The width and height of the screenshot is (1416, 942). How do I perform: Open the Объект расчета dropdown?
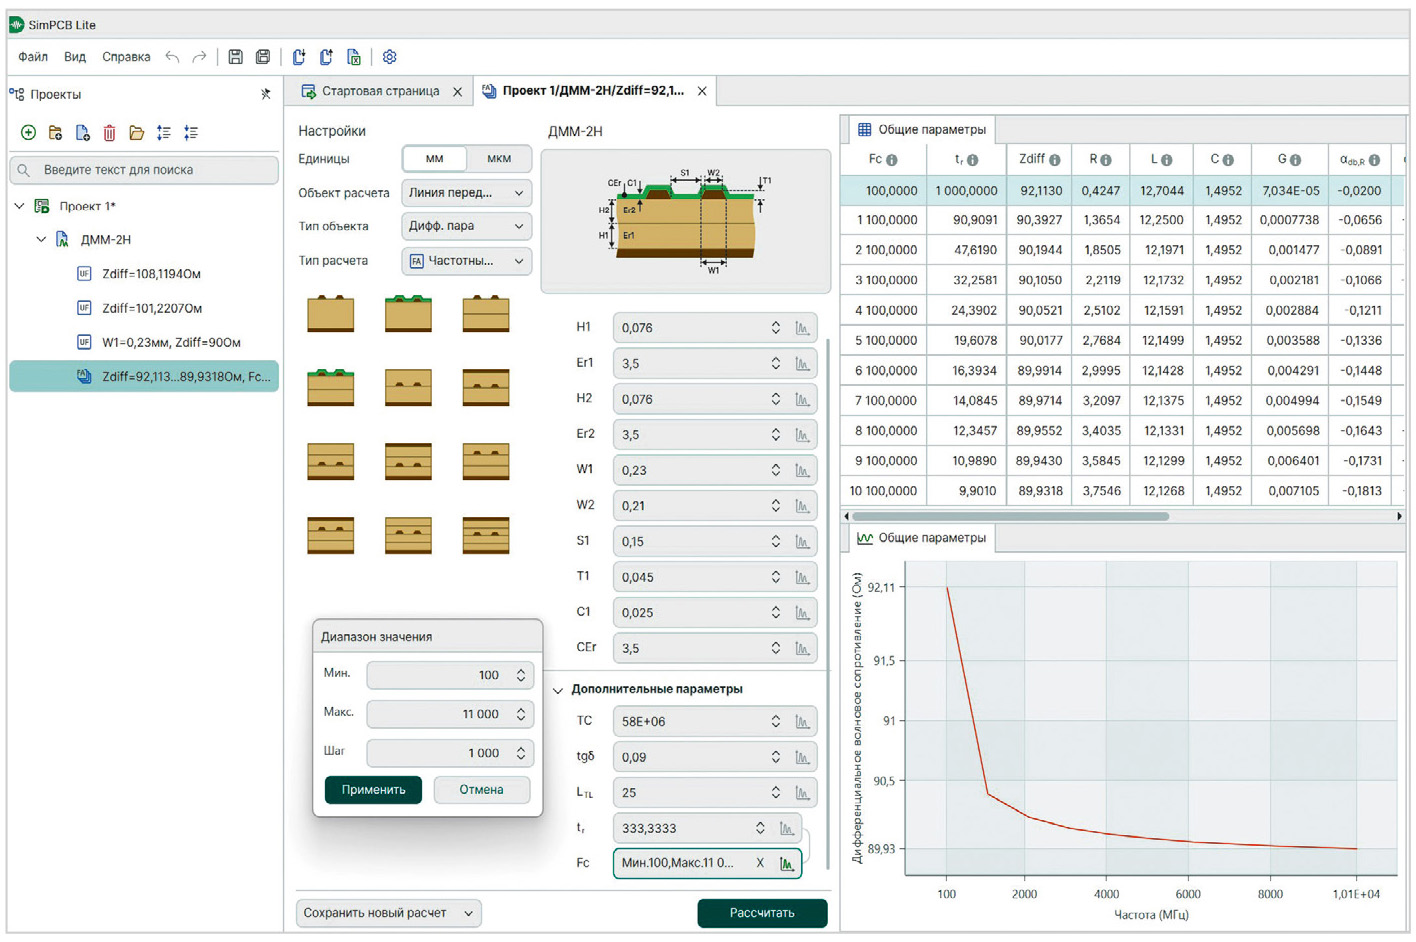[466, 193]
